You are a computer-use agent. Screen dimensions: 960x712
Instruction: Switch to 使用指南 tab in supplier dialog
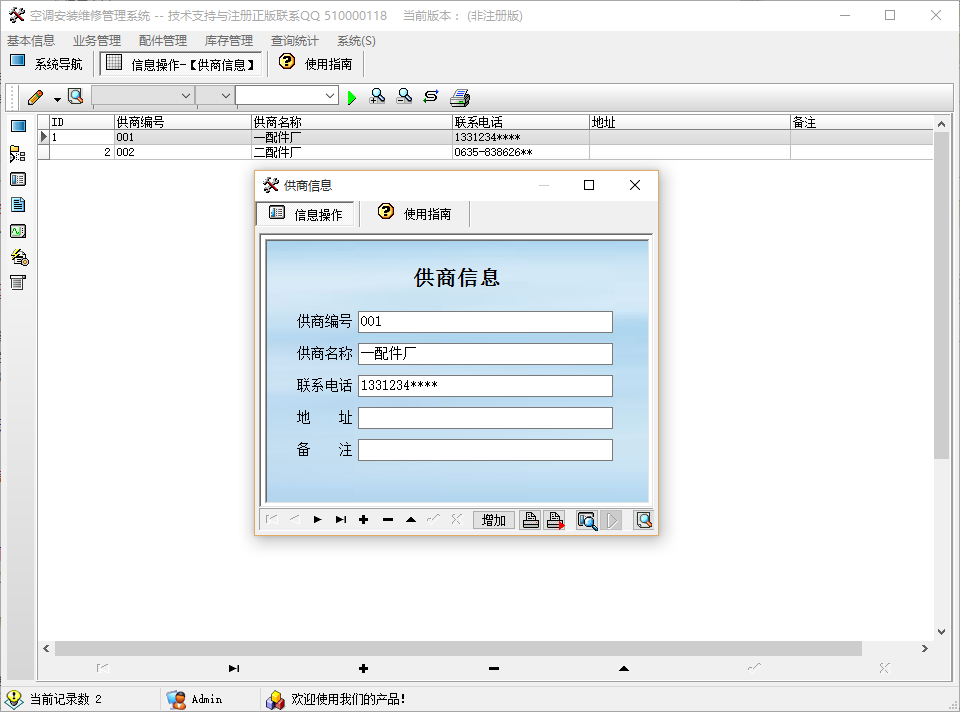coord(415,214)
